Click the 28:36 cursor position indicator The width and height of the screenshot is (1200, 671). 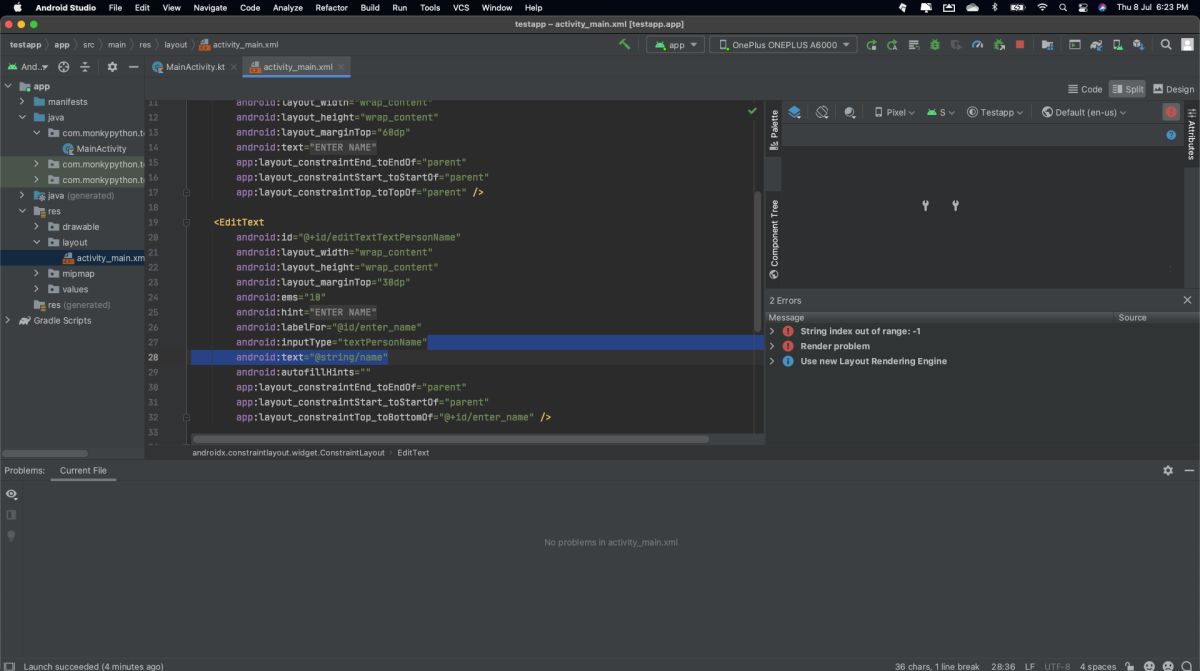click(x=1003, y=666)
